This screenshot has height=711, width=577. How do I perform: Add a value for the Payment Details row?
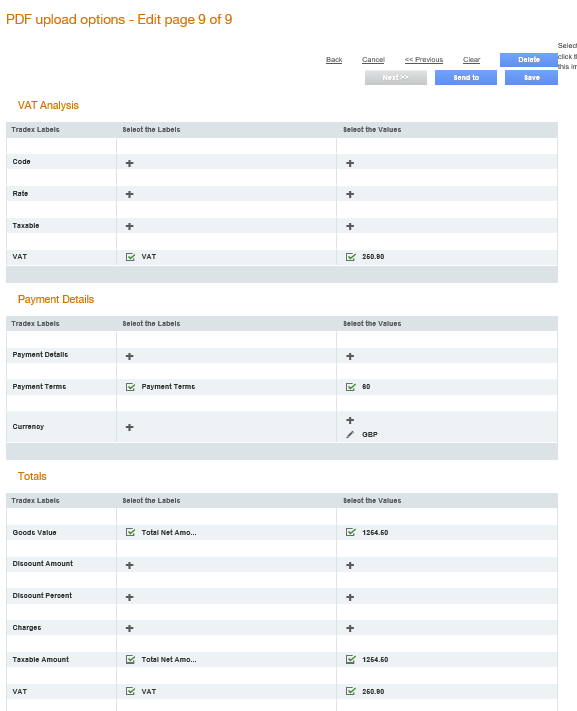pos(350,356)
